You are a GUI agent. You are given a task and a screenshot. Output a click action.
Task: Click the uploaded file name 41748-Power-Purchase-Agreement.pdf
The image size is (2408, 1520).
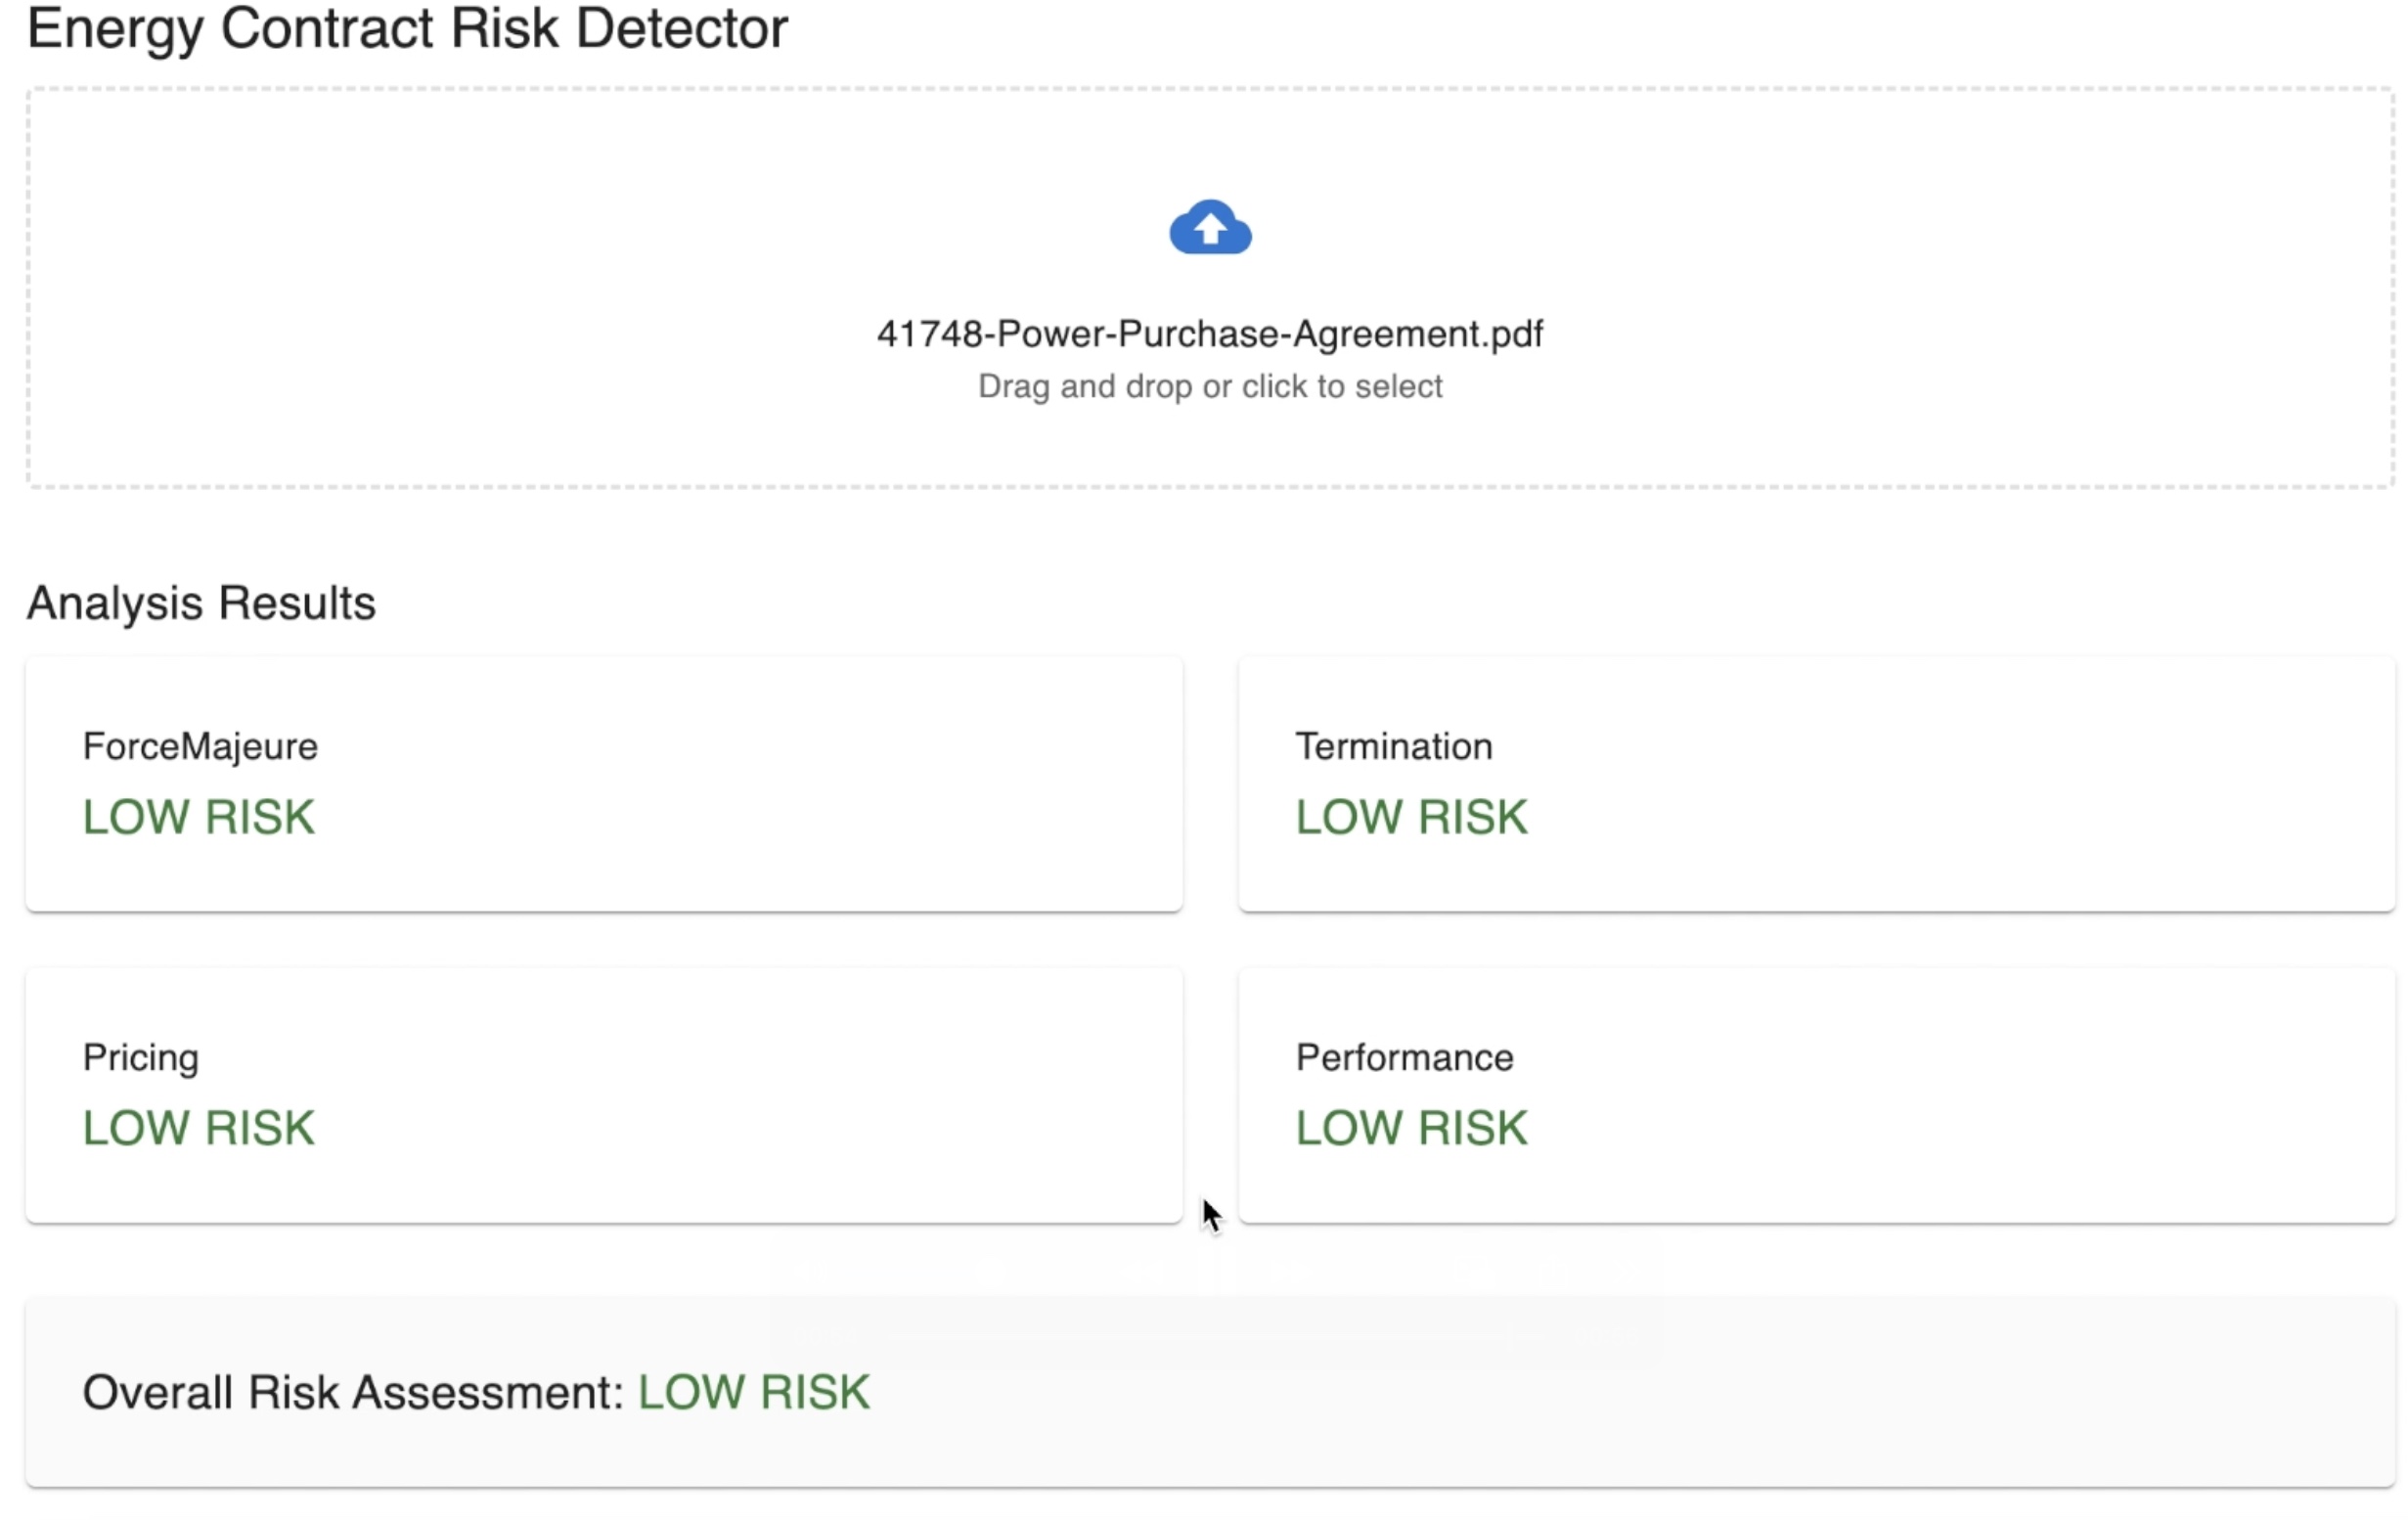pos(1210,334)
